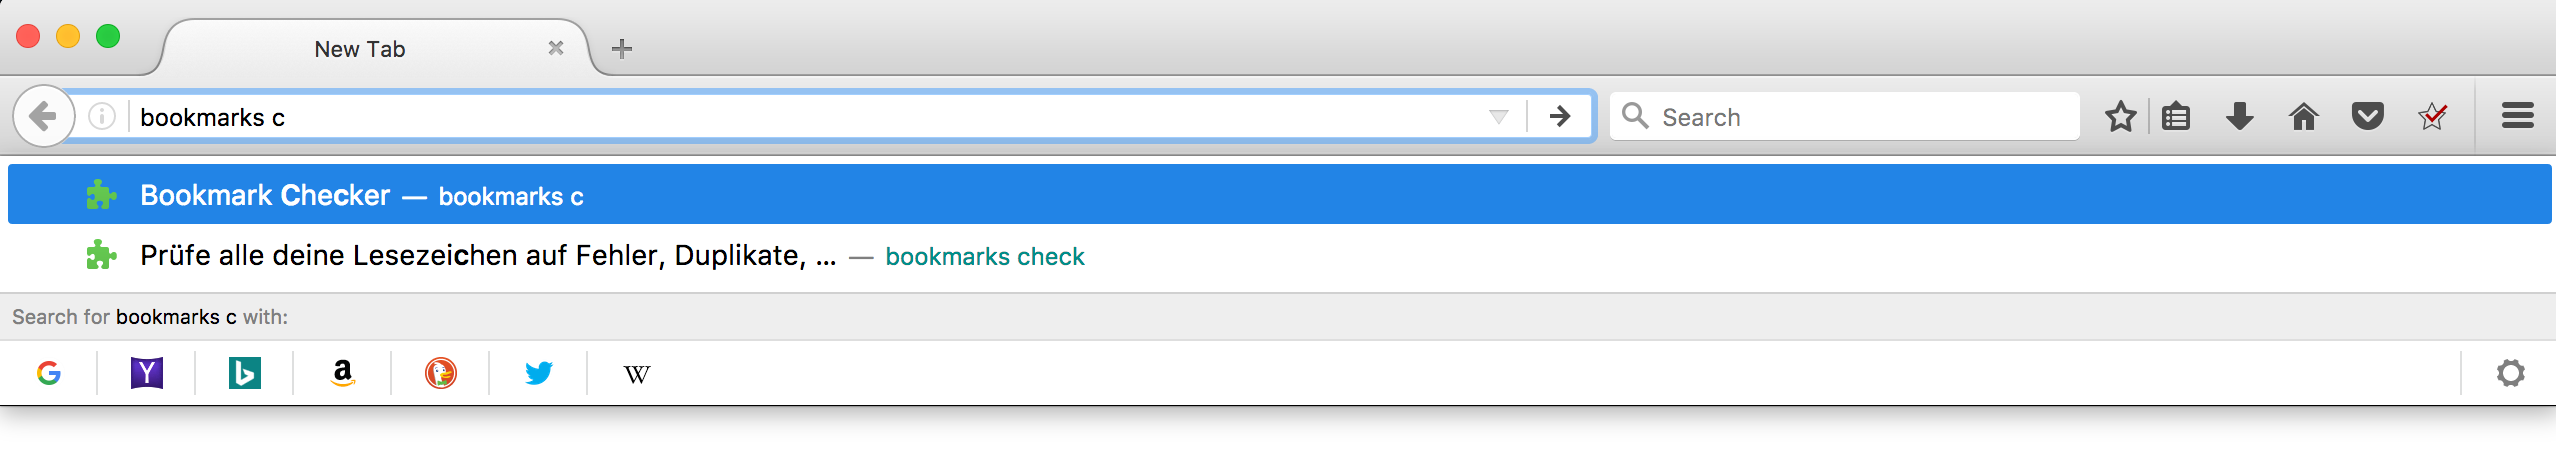Viewport: 2556px width, 454px height.
Task: Select the New Tab tab
Action: (360, 49)
